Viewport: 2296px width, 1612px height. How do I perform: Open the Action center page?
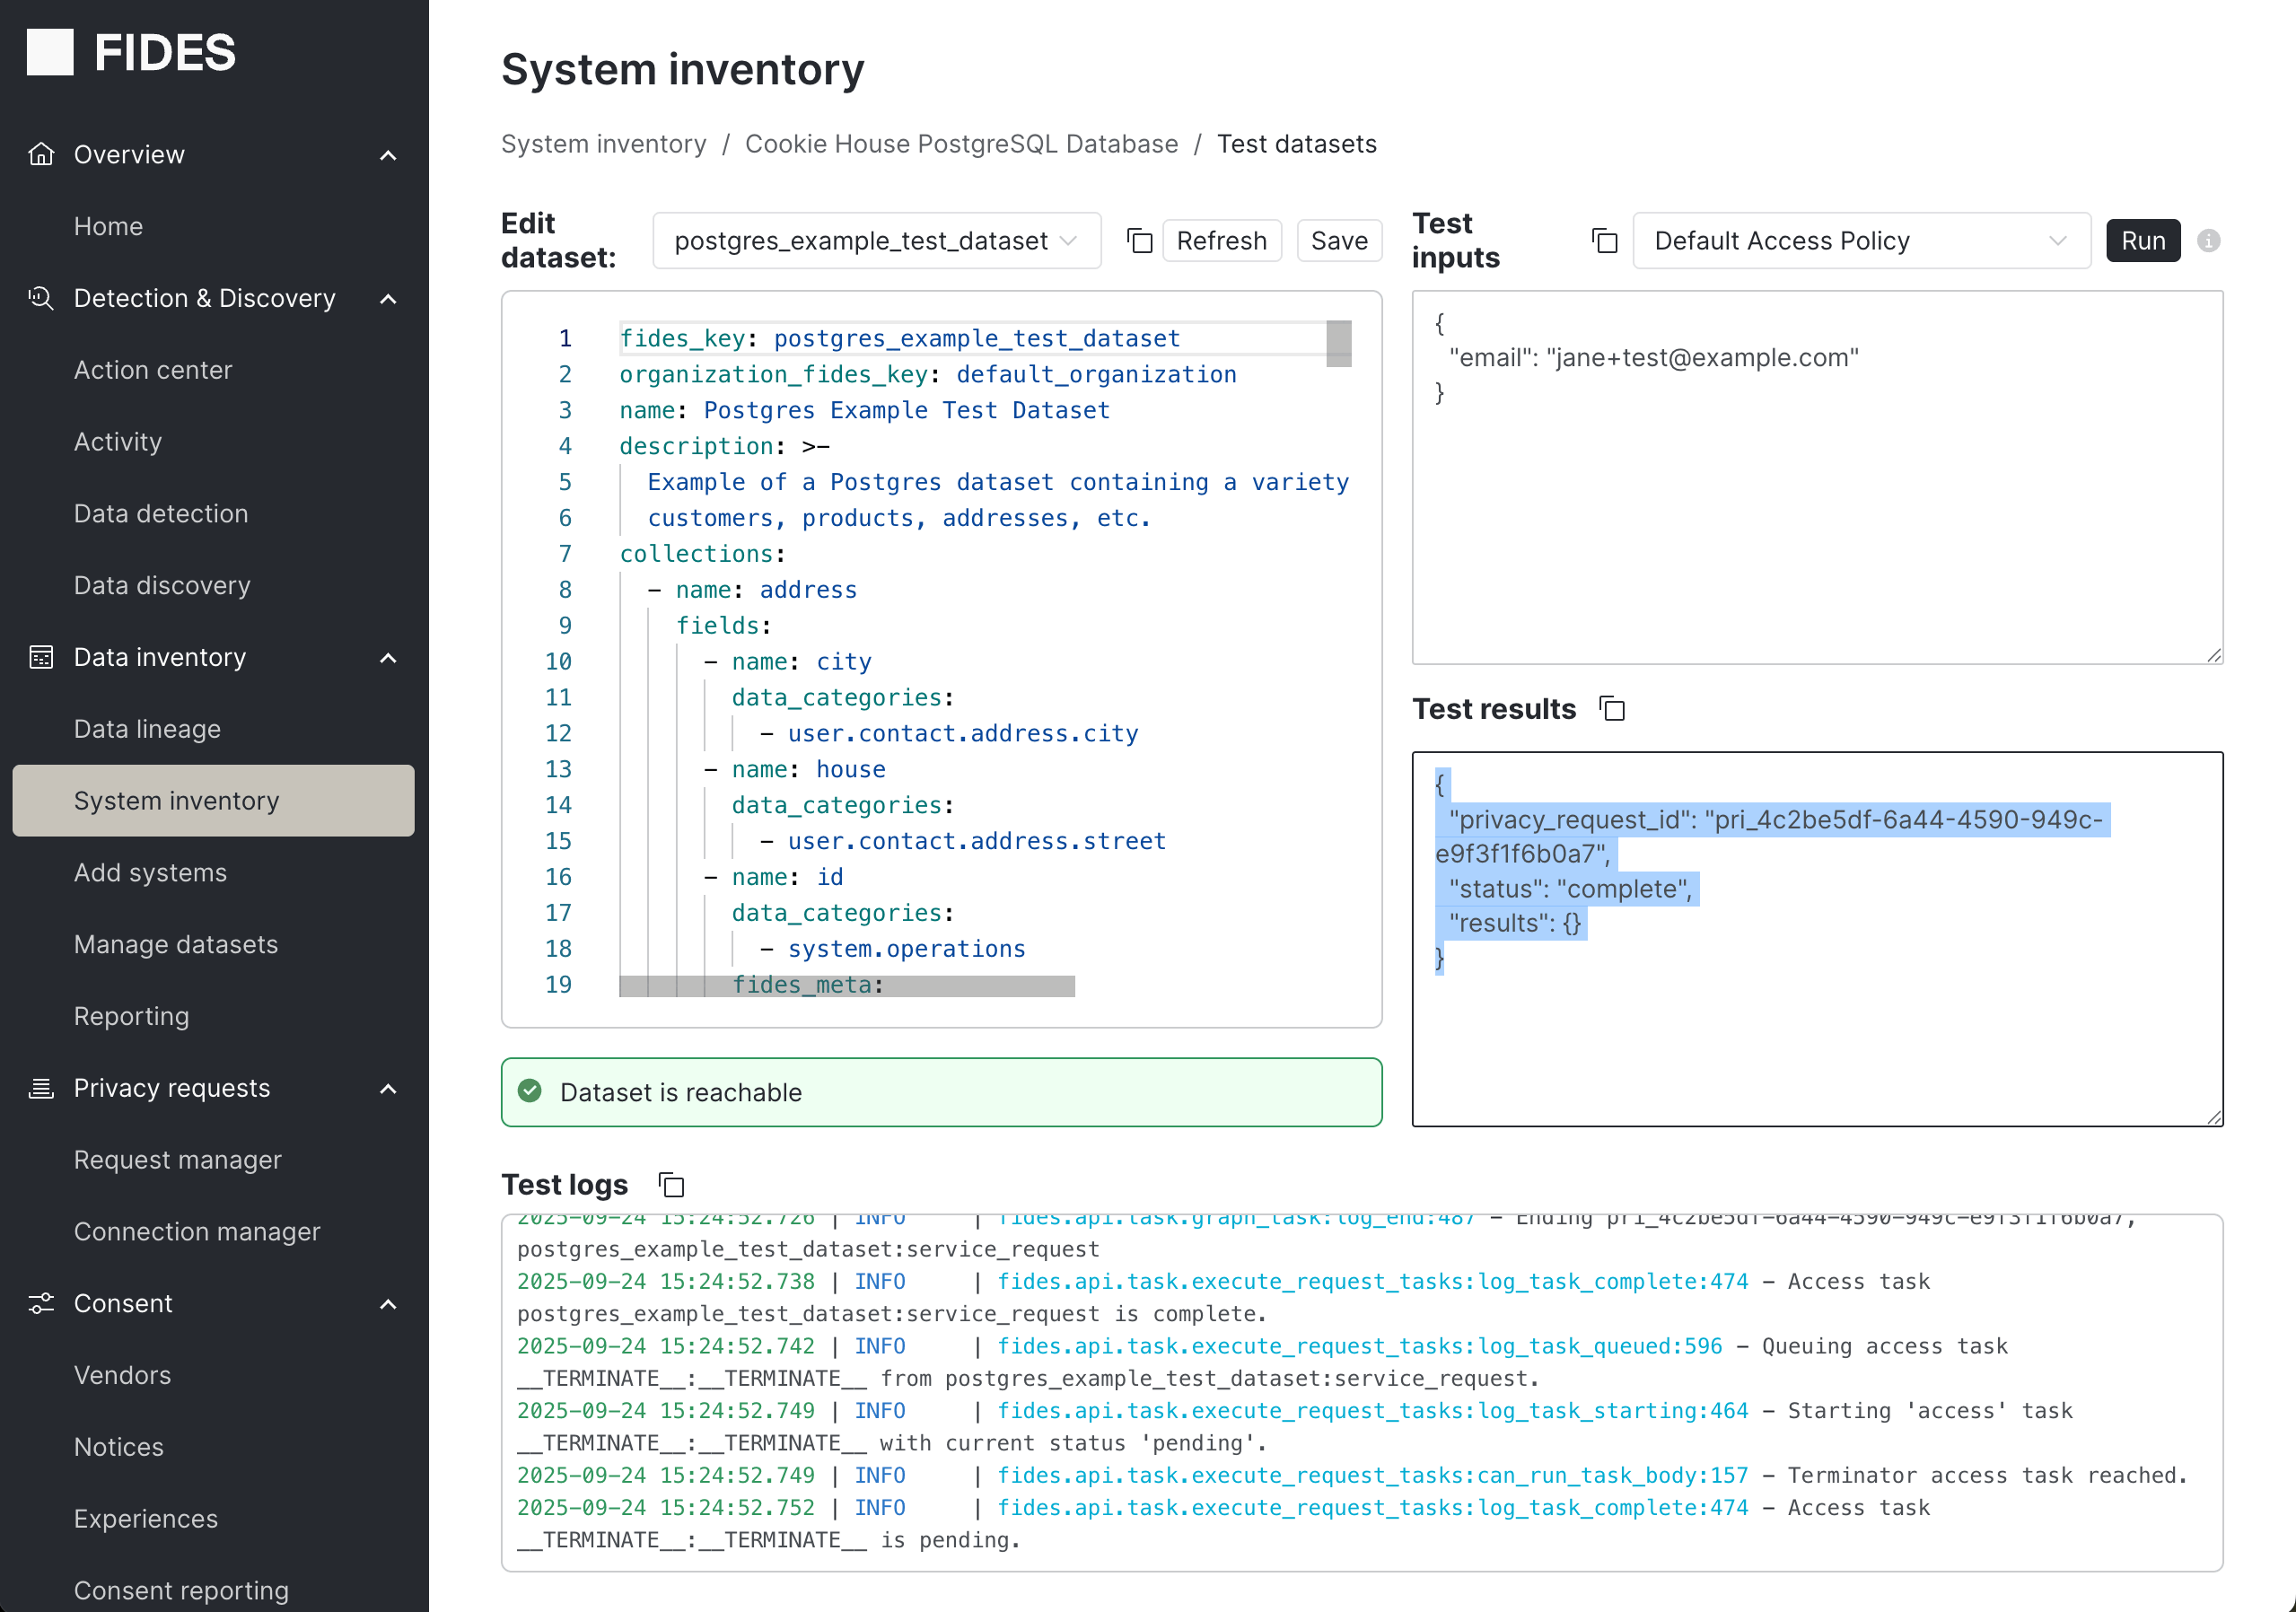(x=153, y=370)
